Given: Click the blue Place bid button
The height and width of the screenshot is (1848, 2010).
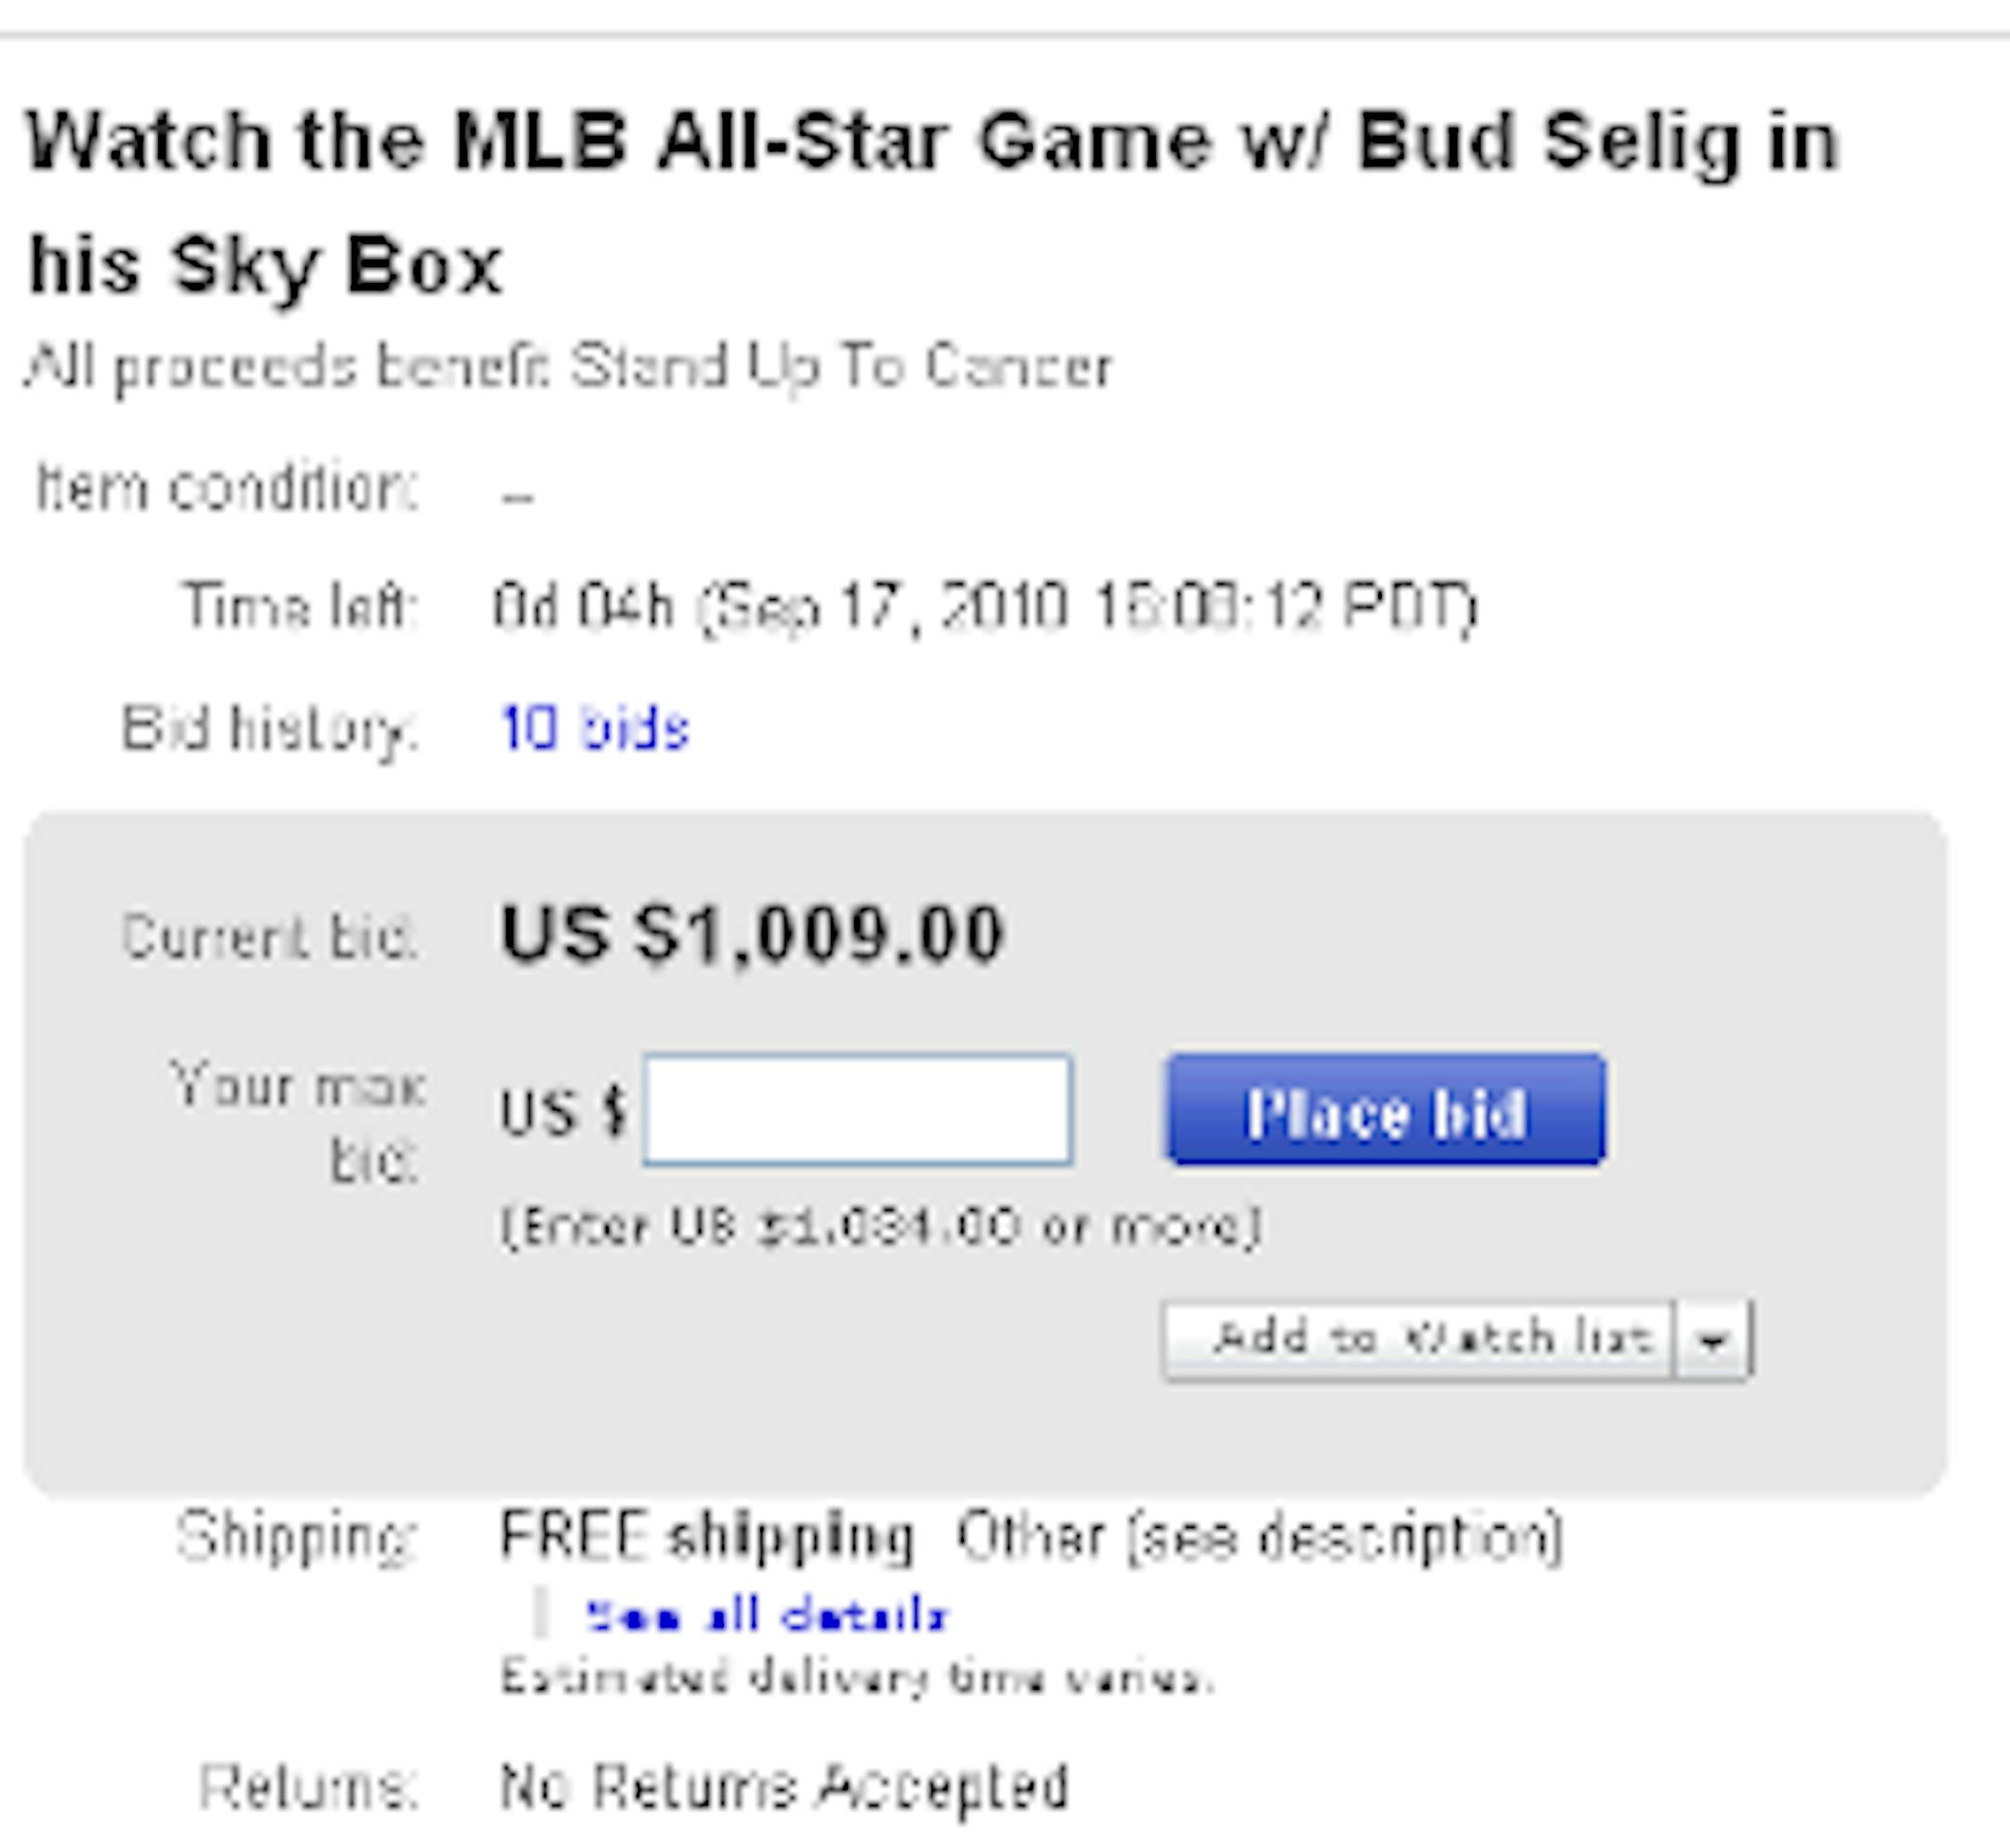Looking at the screenshot, I should pyautogui.click(x=1385, y=1110).
